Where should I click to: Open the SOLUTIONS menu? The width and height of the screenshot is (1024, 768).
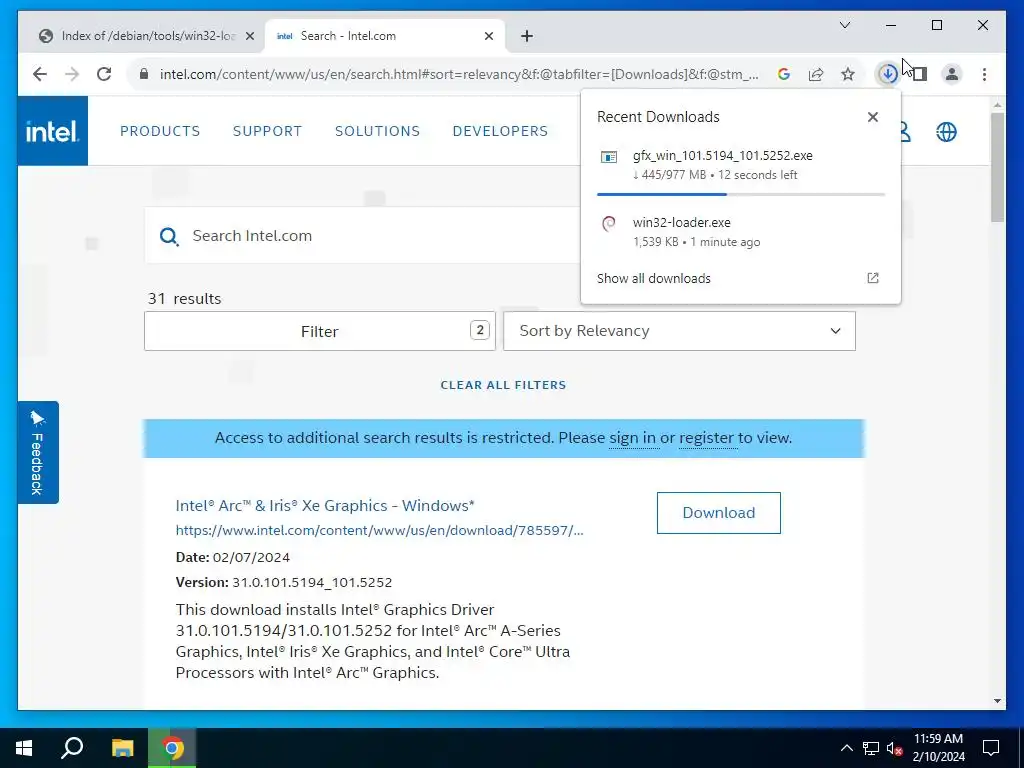[x=377, y=131]
